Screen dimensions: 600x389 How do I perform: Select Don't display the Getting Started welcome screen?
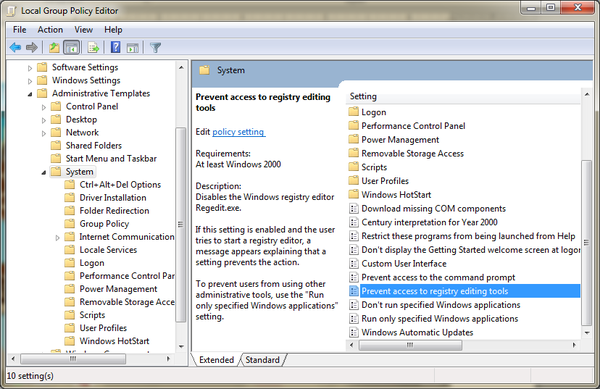click(x=471, y=250)
